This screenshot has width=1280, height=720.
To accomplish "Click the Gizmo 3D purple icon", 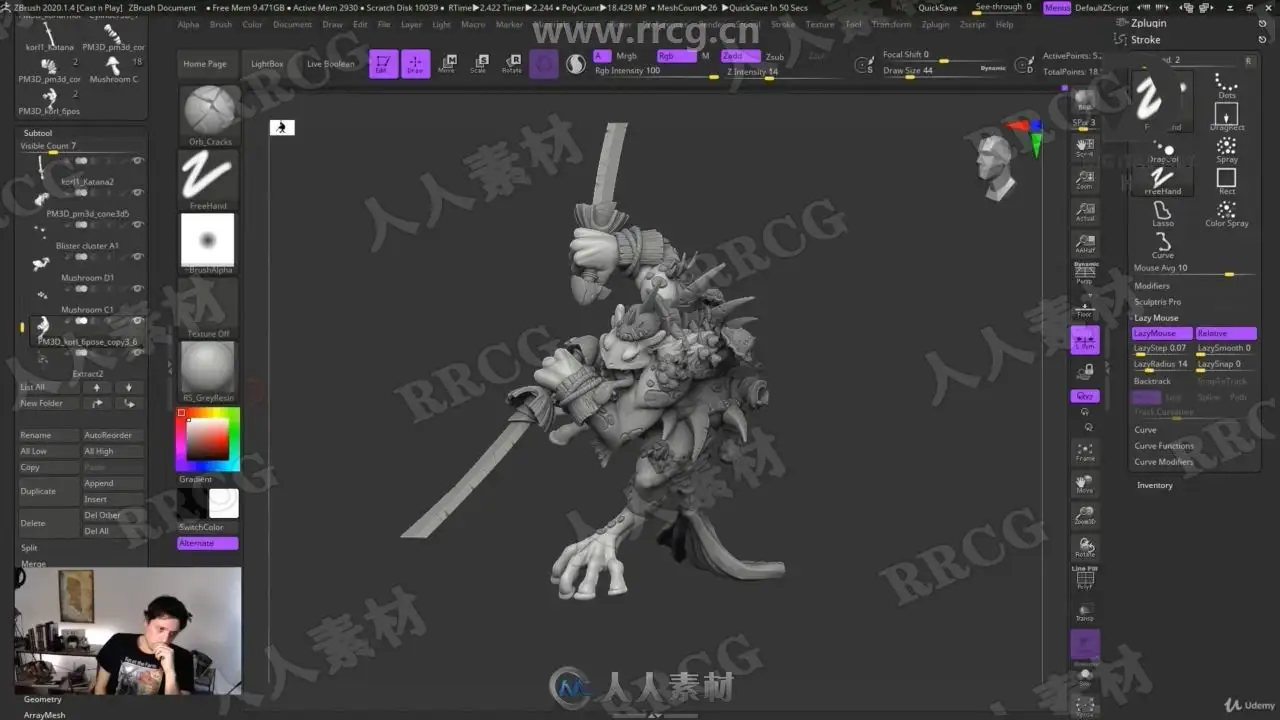I will (x=544, y=64).
